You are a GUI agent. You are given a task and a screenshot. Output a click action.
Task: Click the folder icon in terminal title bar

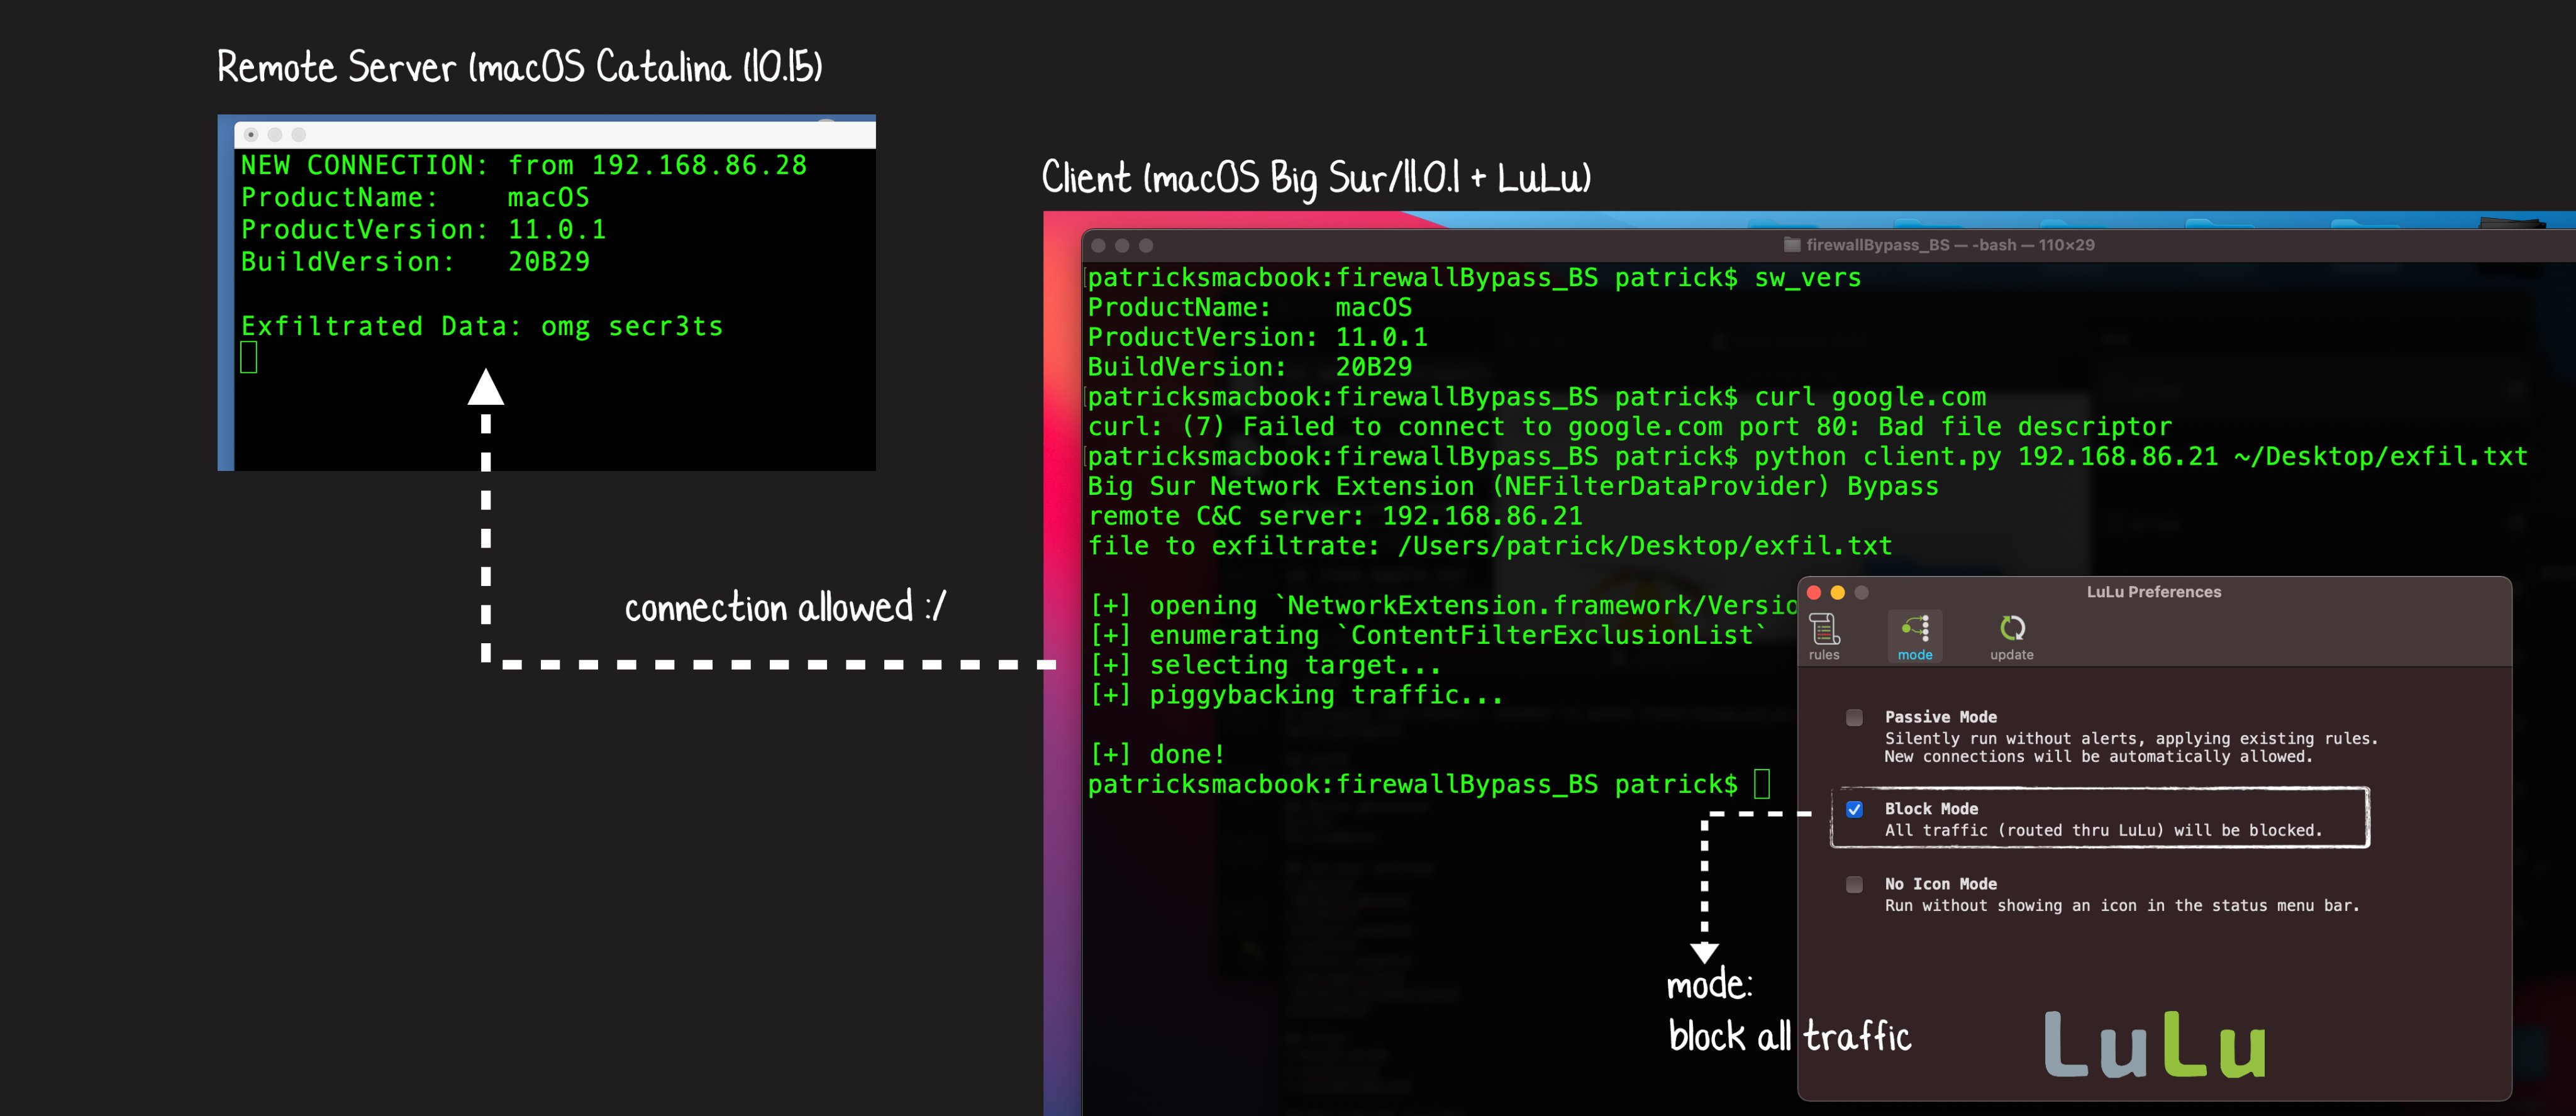click(x=1792, y=245)
